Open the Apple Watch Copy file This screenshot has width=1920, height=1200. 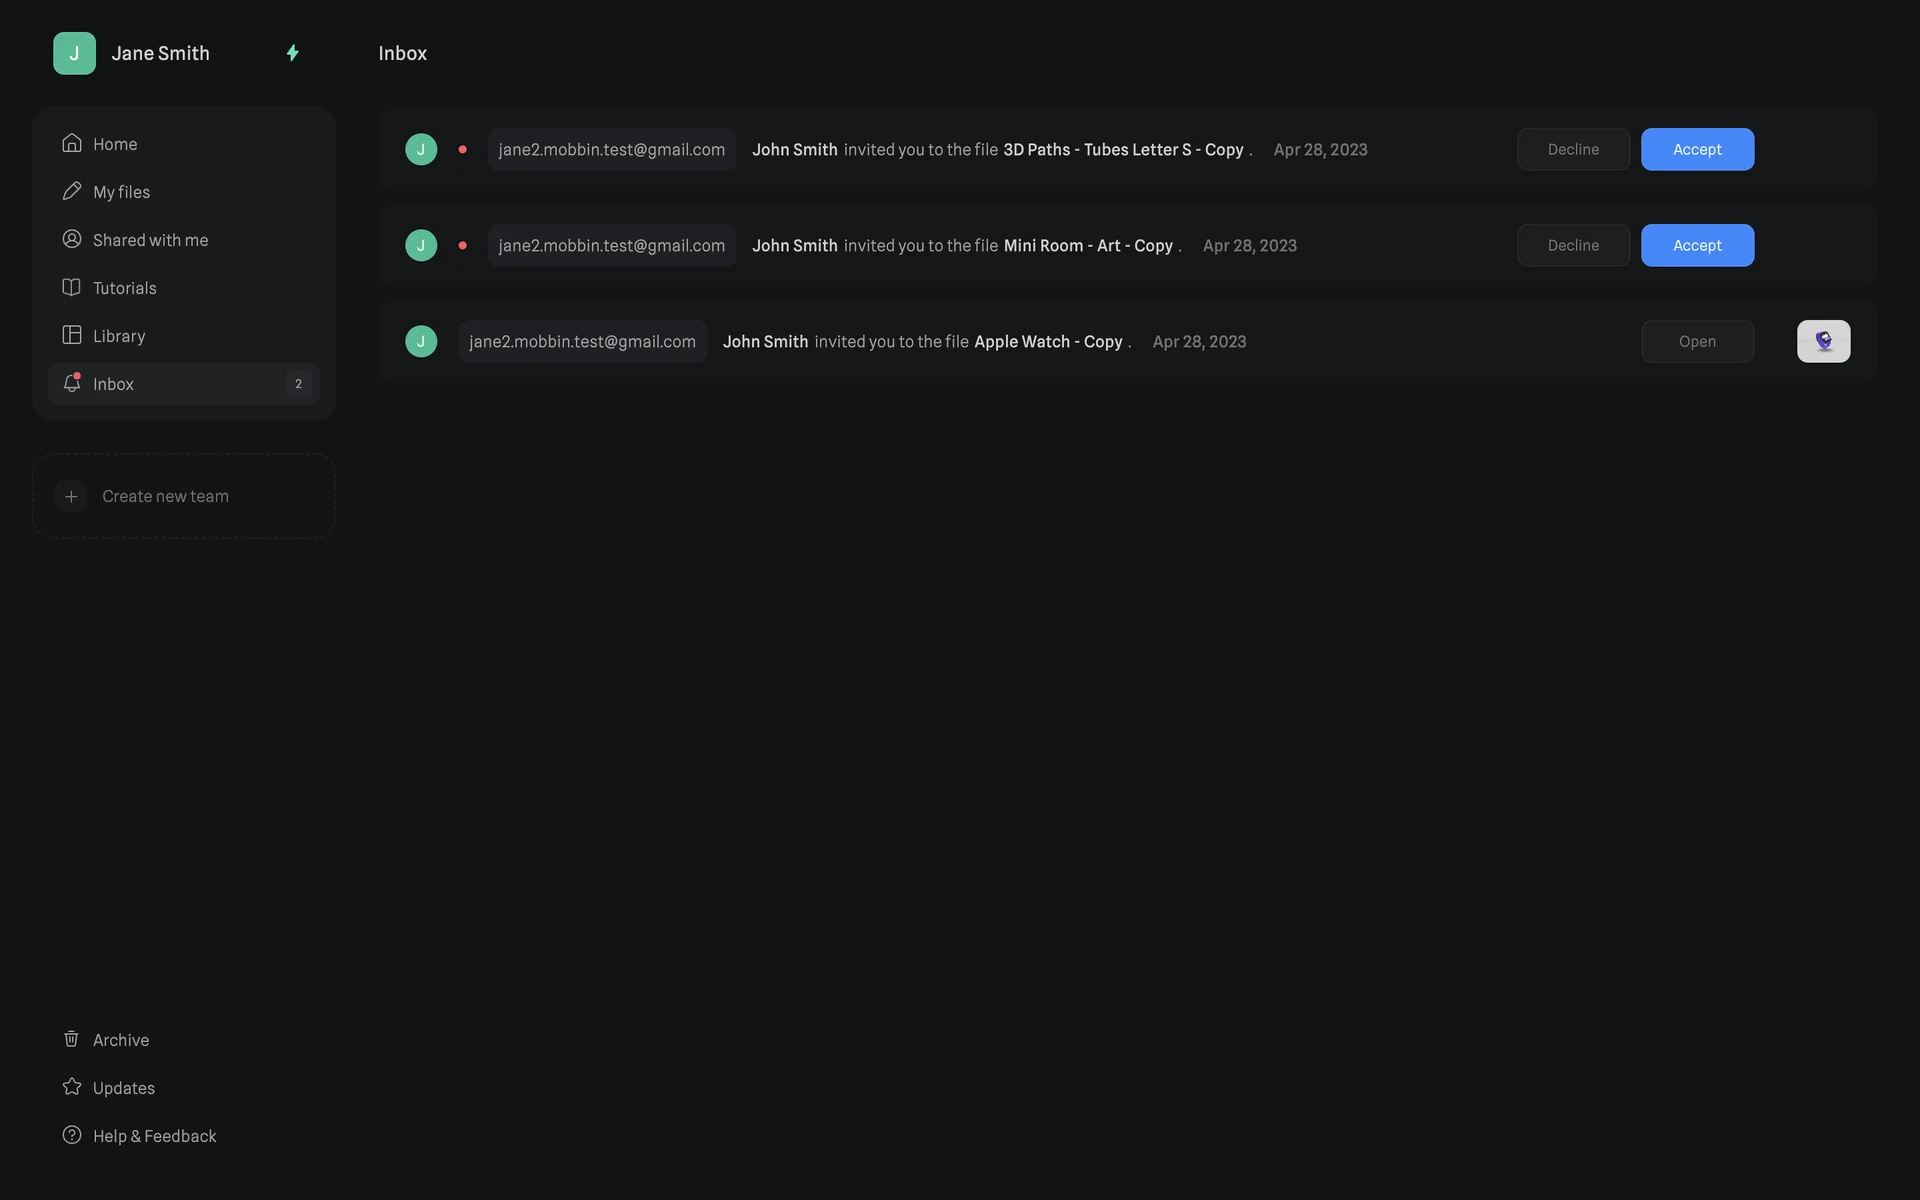pos(1697,341)
